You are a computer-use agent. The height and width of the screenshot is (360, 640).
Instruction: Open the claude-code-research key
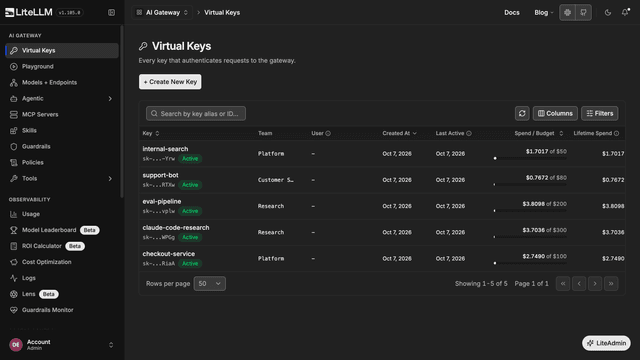click(176, 227)
